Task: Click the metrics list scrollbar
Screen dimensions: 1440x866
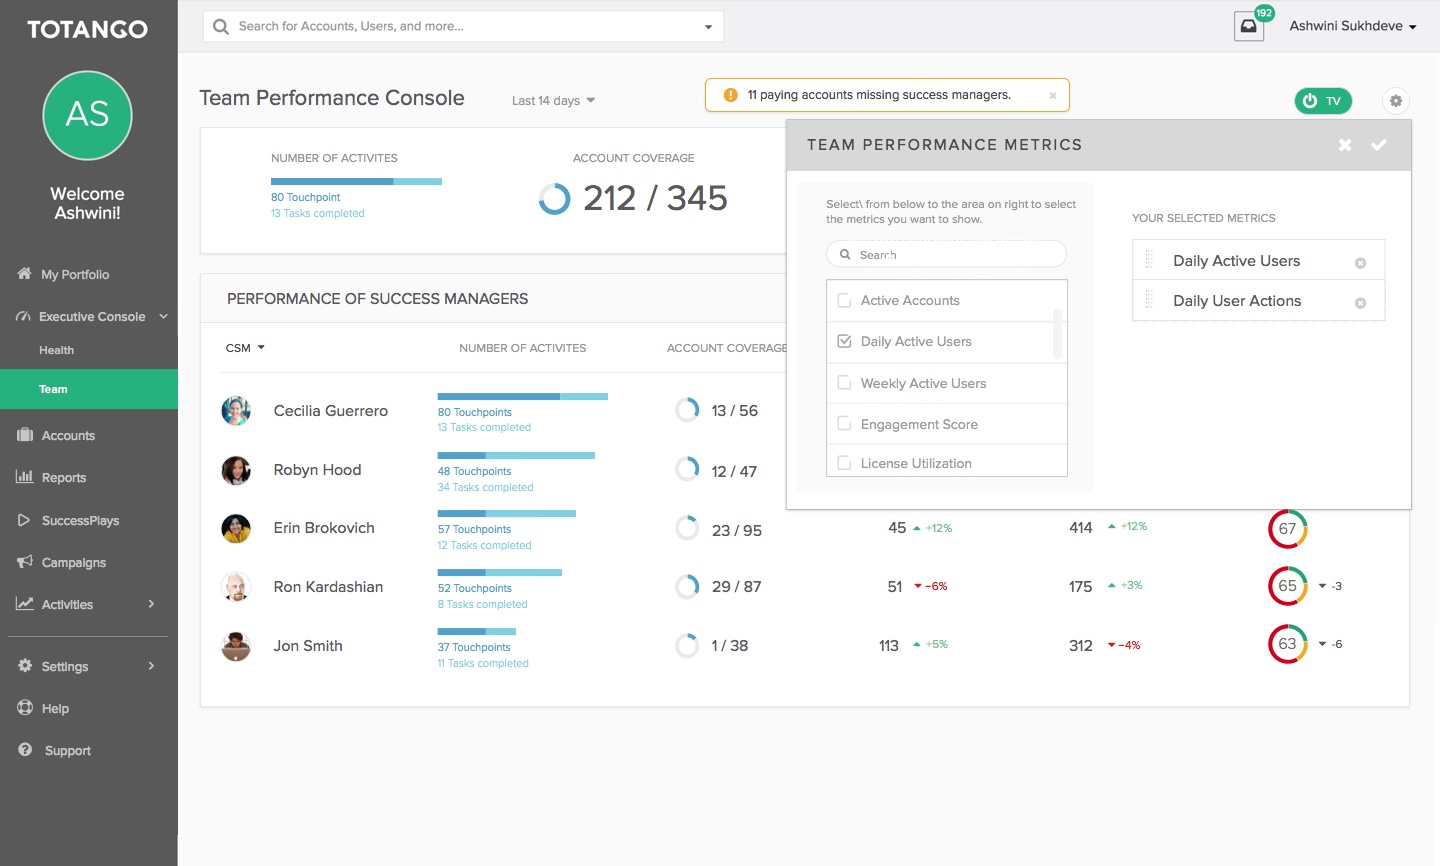Action: (1057, 334)
